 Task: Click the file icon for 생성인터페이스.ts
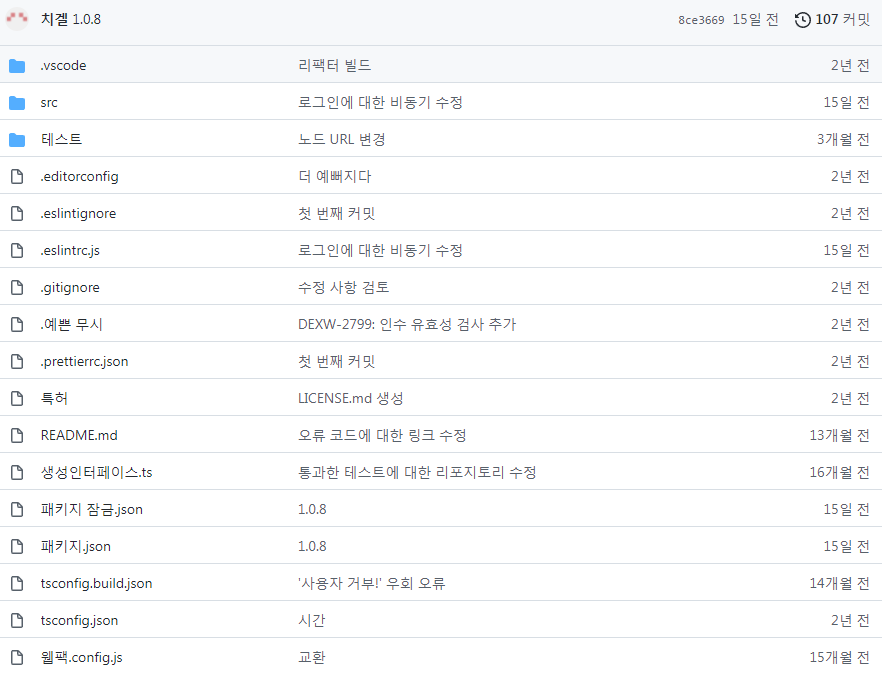17,473
